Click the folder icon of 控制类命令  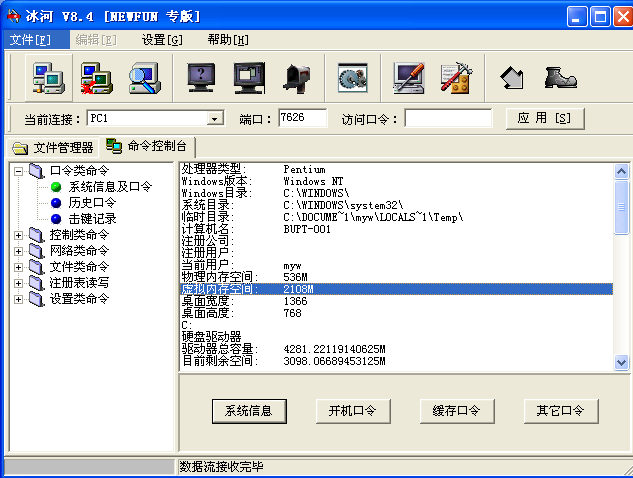(x=36, y=235)
